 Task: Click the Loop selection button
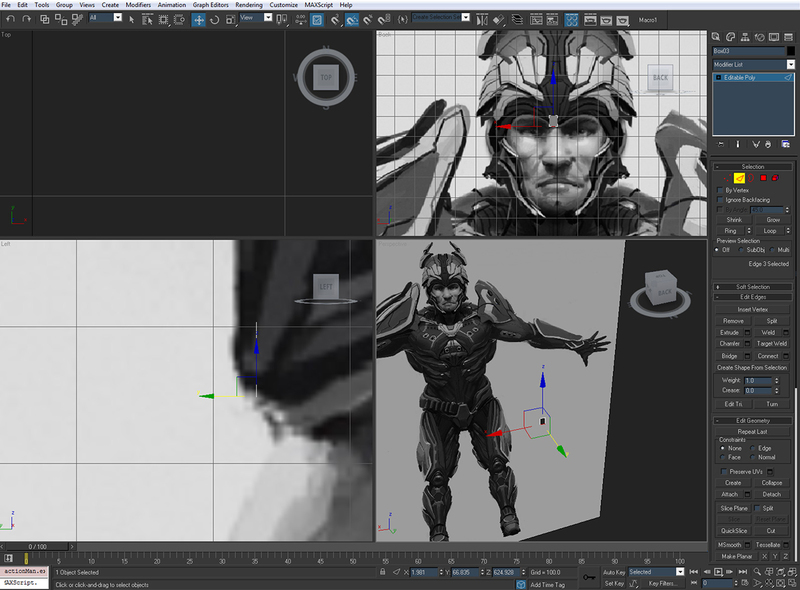tap(770, 231)
